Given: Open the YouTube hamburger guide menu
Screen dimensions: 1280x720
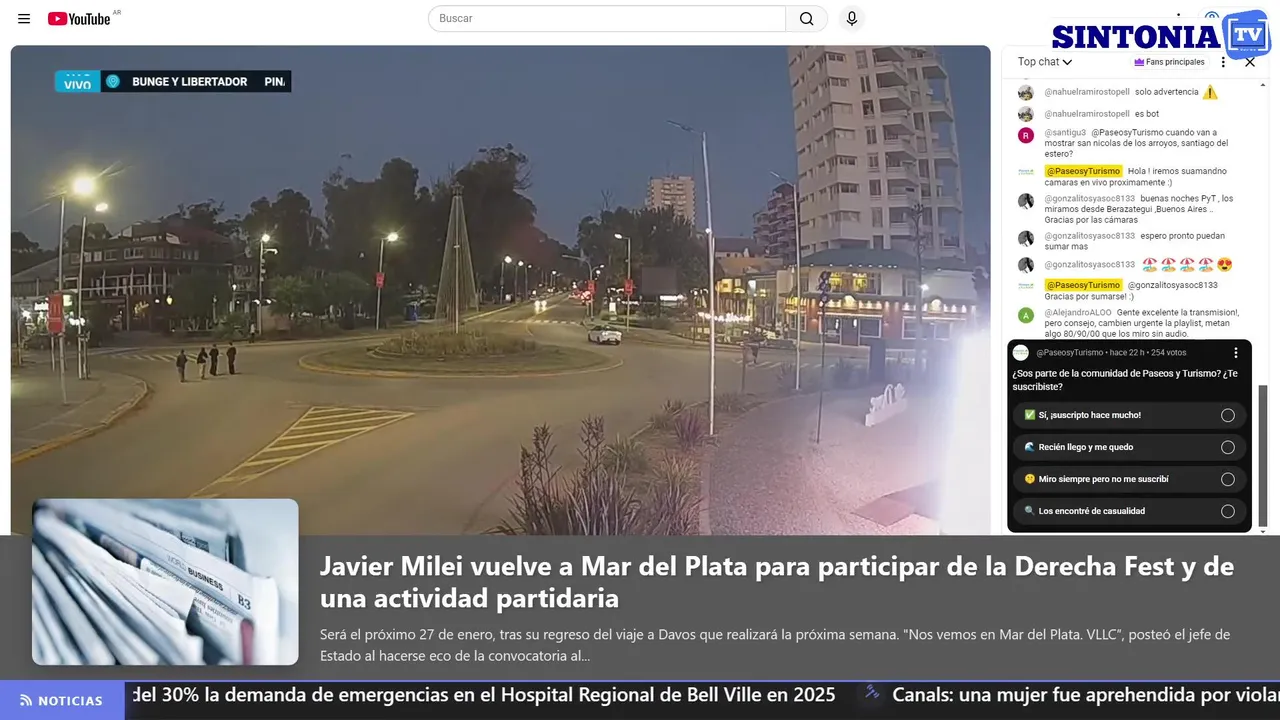Looking at the screenshot, I should tap(24, 19).
